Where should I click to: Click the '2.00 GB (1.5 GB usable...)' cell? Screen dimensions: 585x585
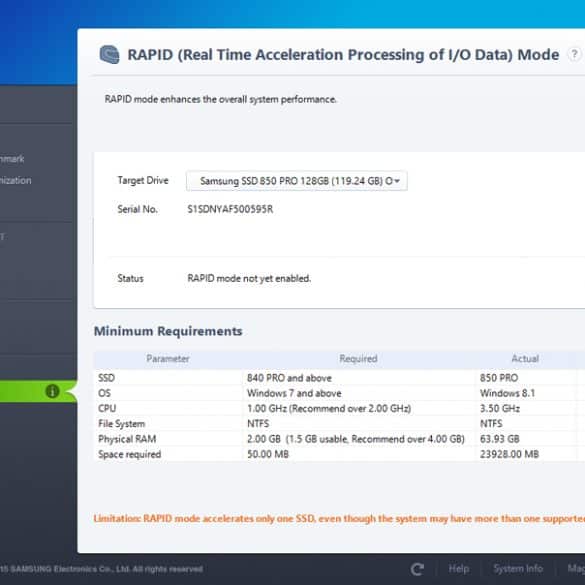[x=356, y=439]
